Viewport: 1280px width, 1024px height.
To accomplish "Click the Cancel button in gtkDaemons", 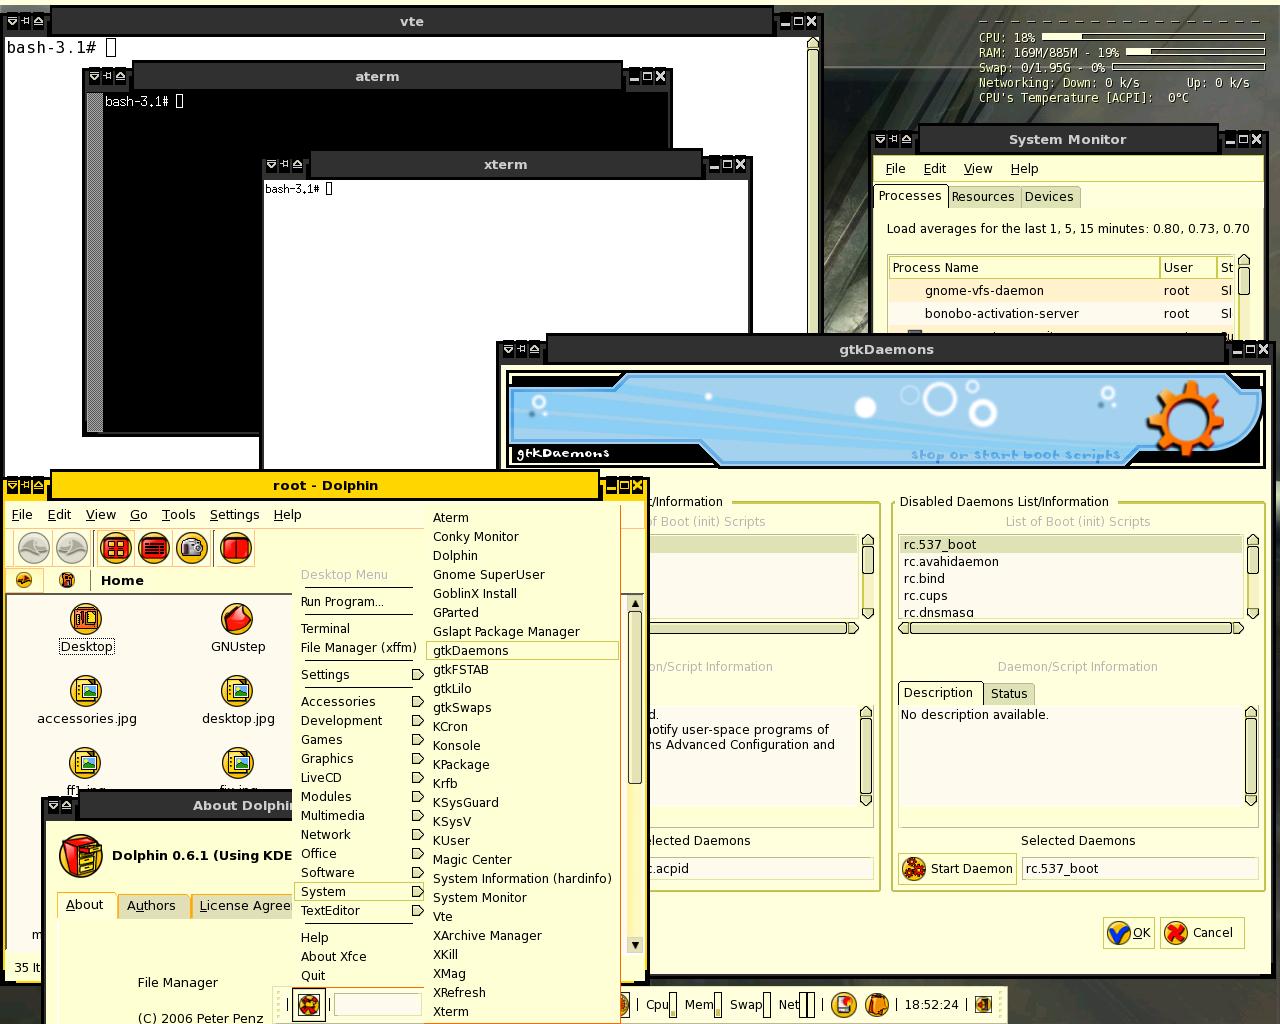I will click(x=1203, y=933).
